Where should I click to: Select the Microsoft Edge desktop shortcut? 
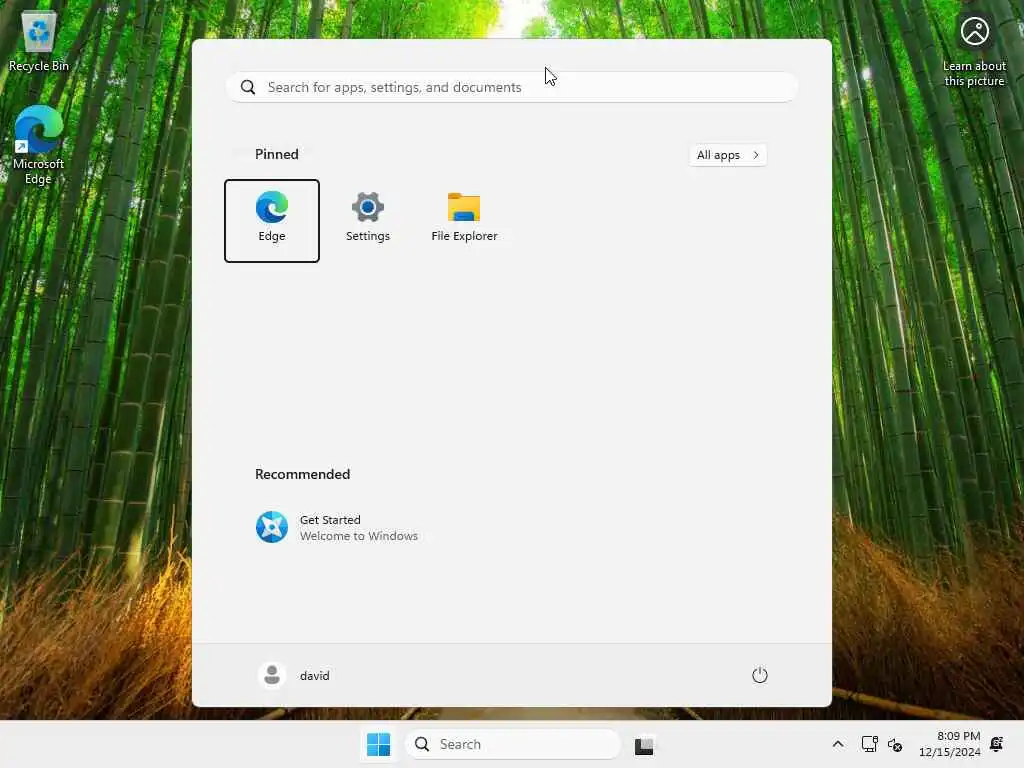[x=39, y=146]
